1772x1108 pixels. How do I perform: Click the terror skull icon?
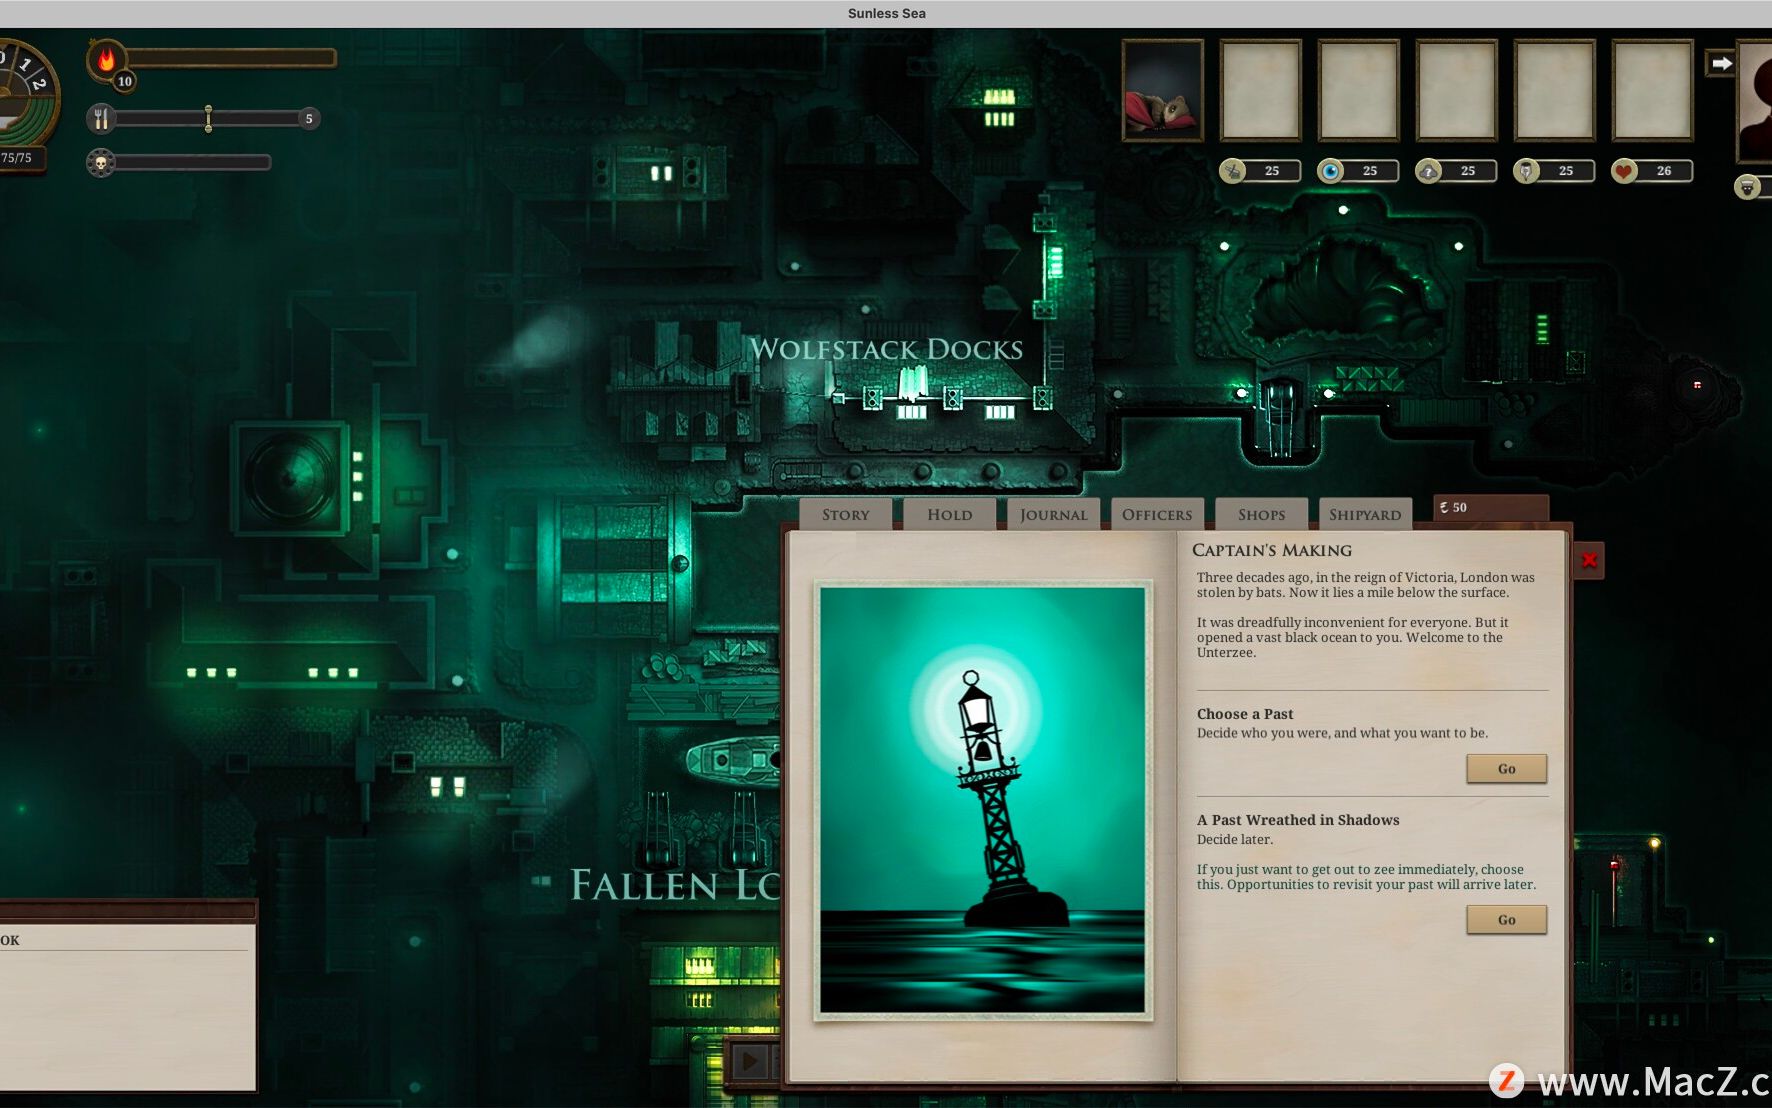click(101, 162)
